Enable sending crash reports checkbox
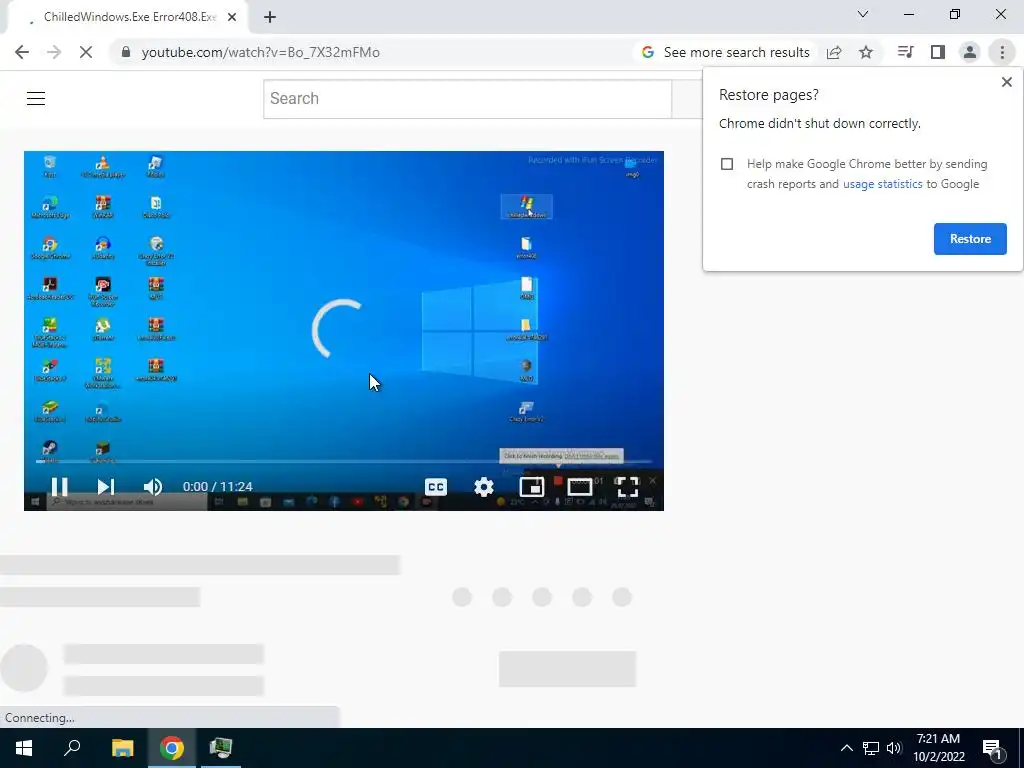 pyautogui.click(x=727, y=164)
